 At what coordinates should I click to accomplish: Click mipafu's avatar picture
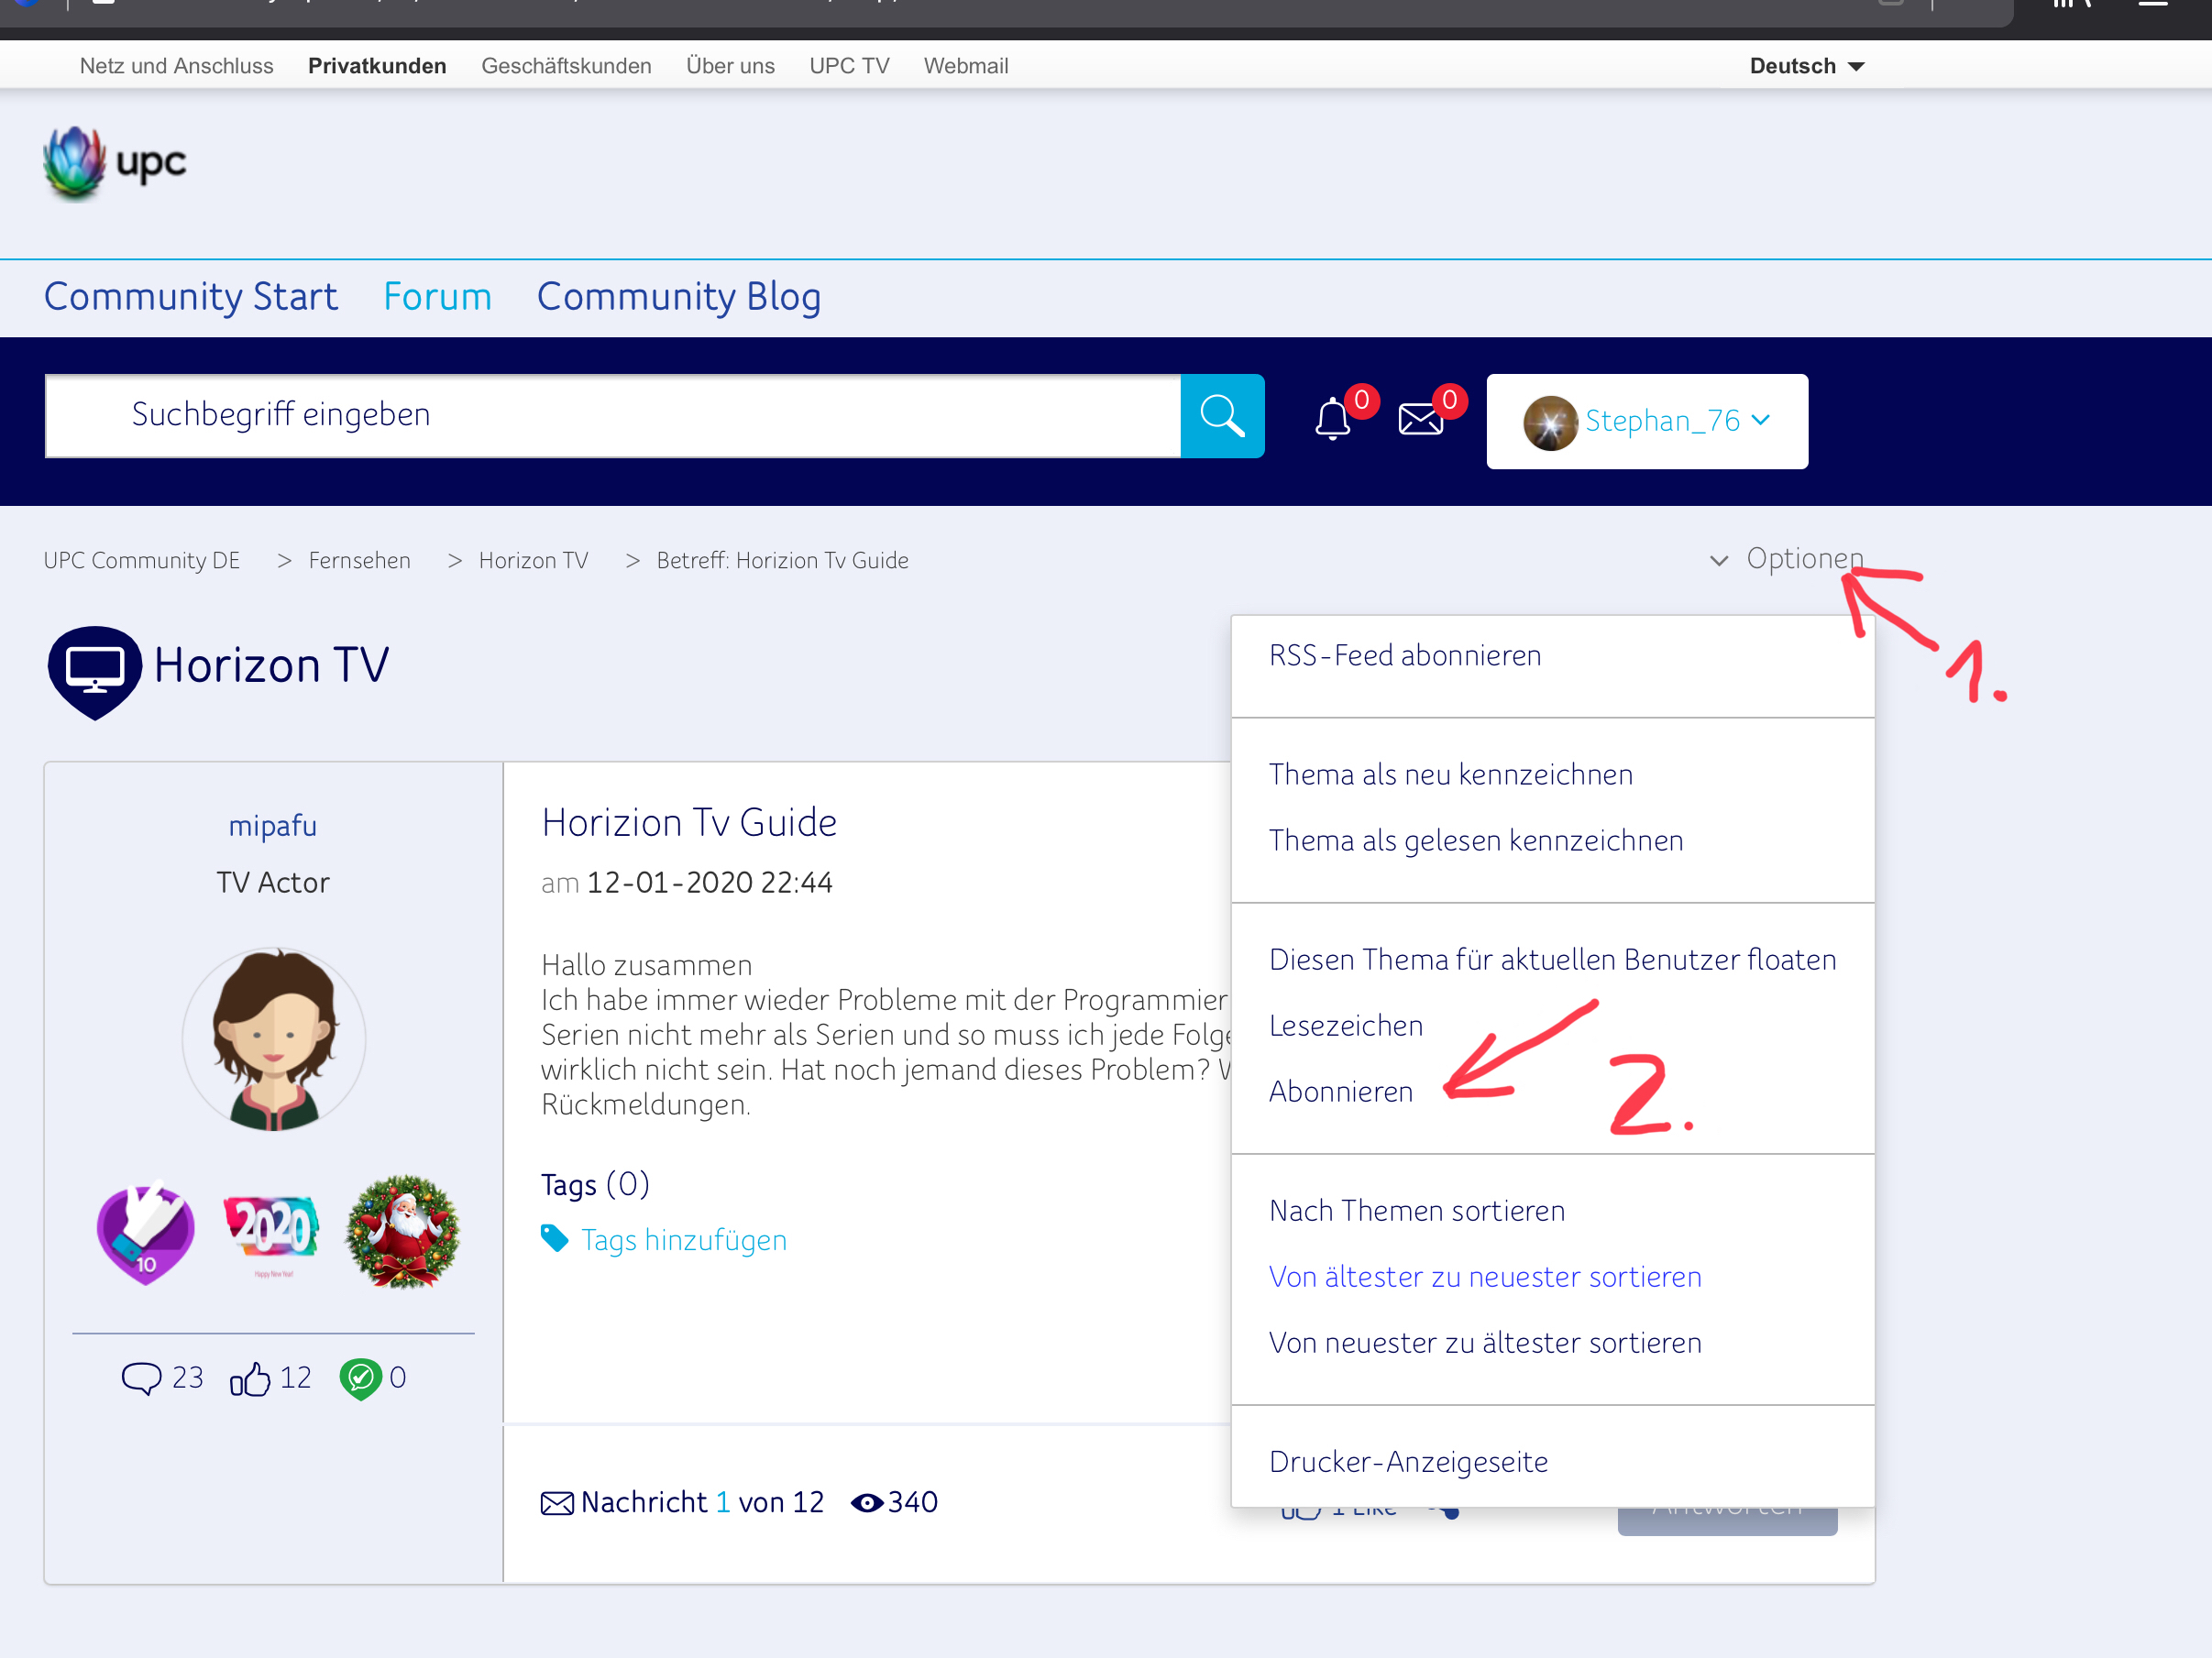click(x=273, y=1039)
